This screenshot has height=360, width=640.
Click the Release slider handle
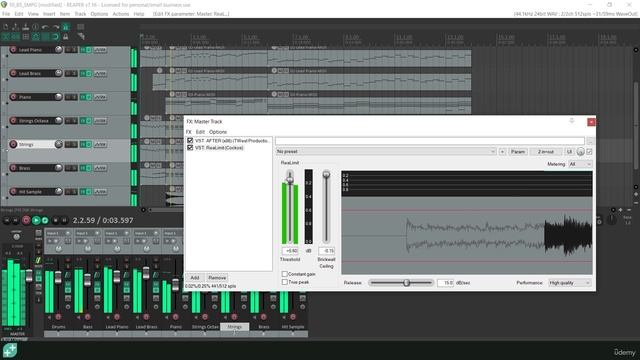tap(406, 282)
